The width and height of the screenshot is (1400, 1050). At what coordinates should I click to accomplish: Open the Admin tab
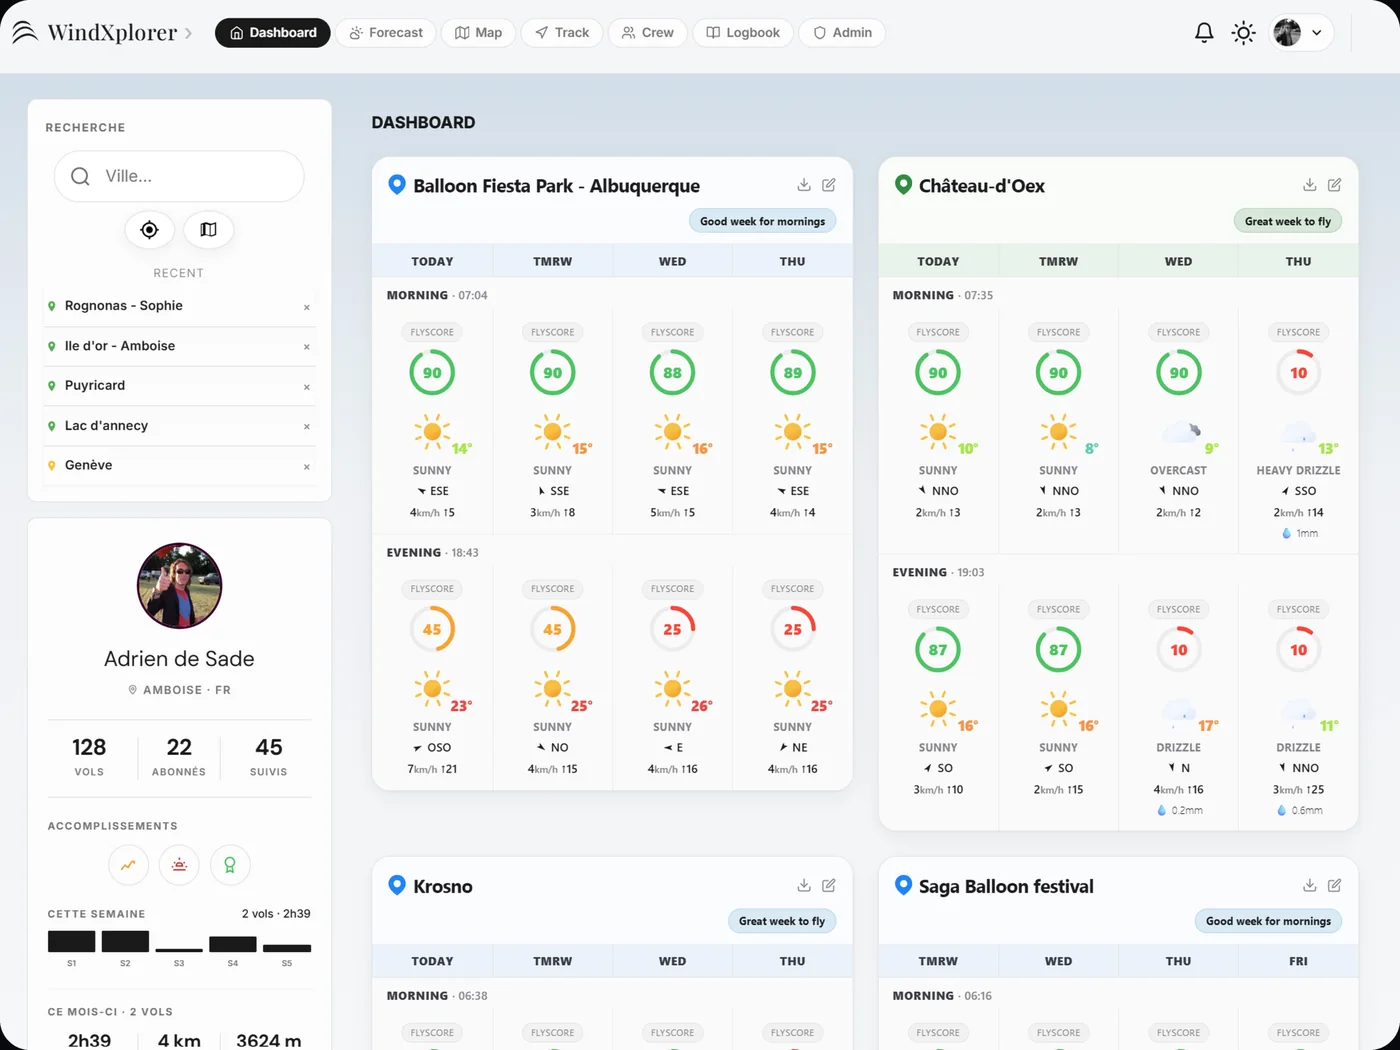point(842,33)
